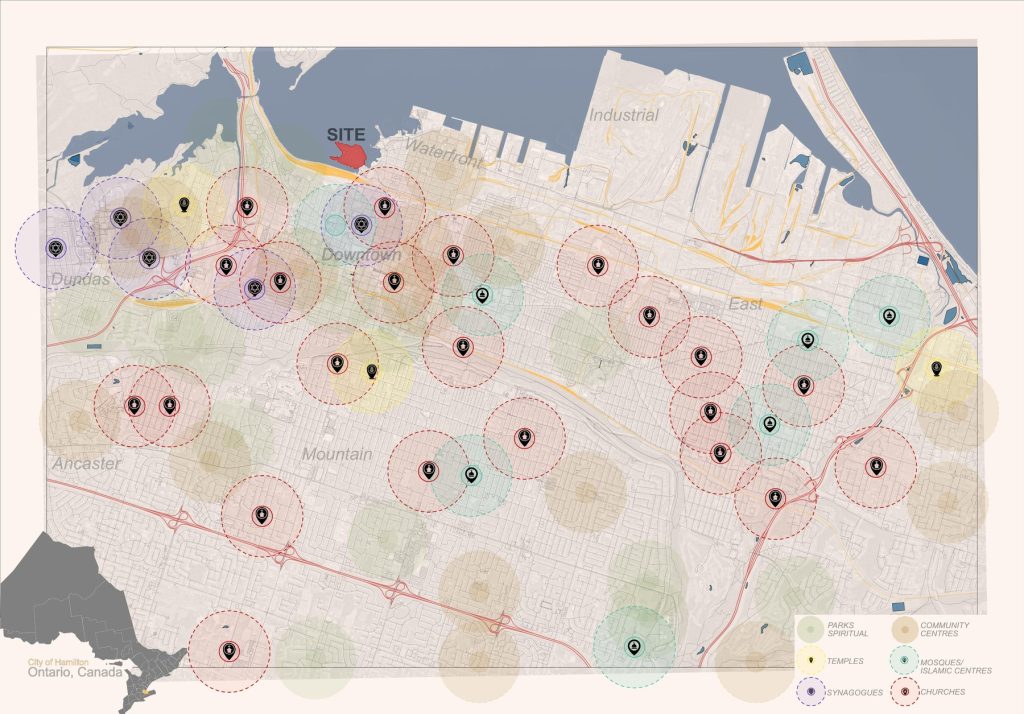Select left church marker of pair above Ancaster

pos(135,406)
